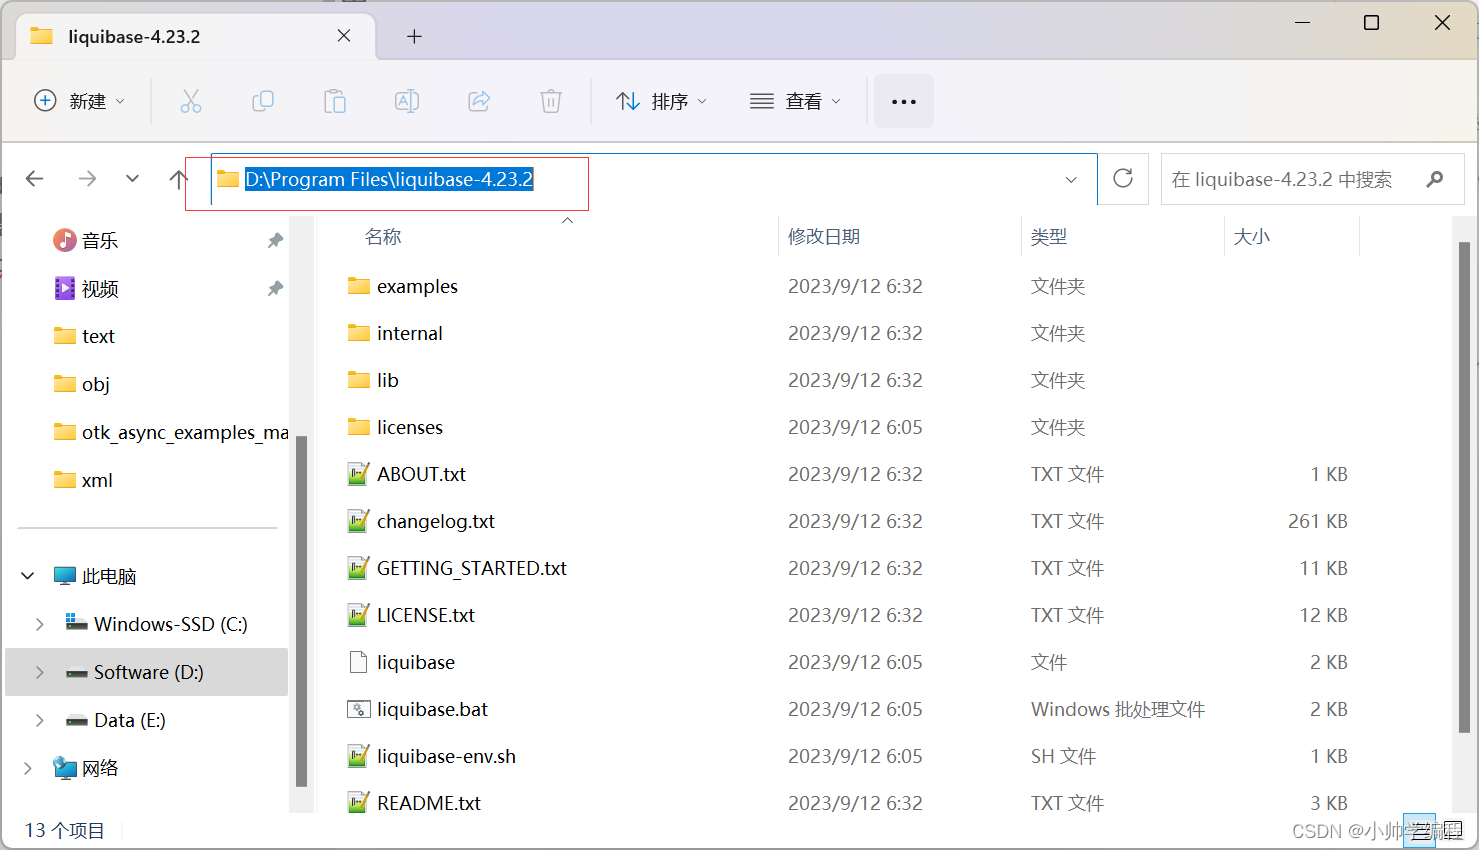Open the three-dots more options menu
Viewport: 1479px width, 850px height.
(904, 101)
